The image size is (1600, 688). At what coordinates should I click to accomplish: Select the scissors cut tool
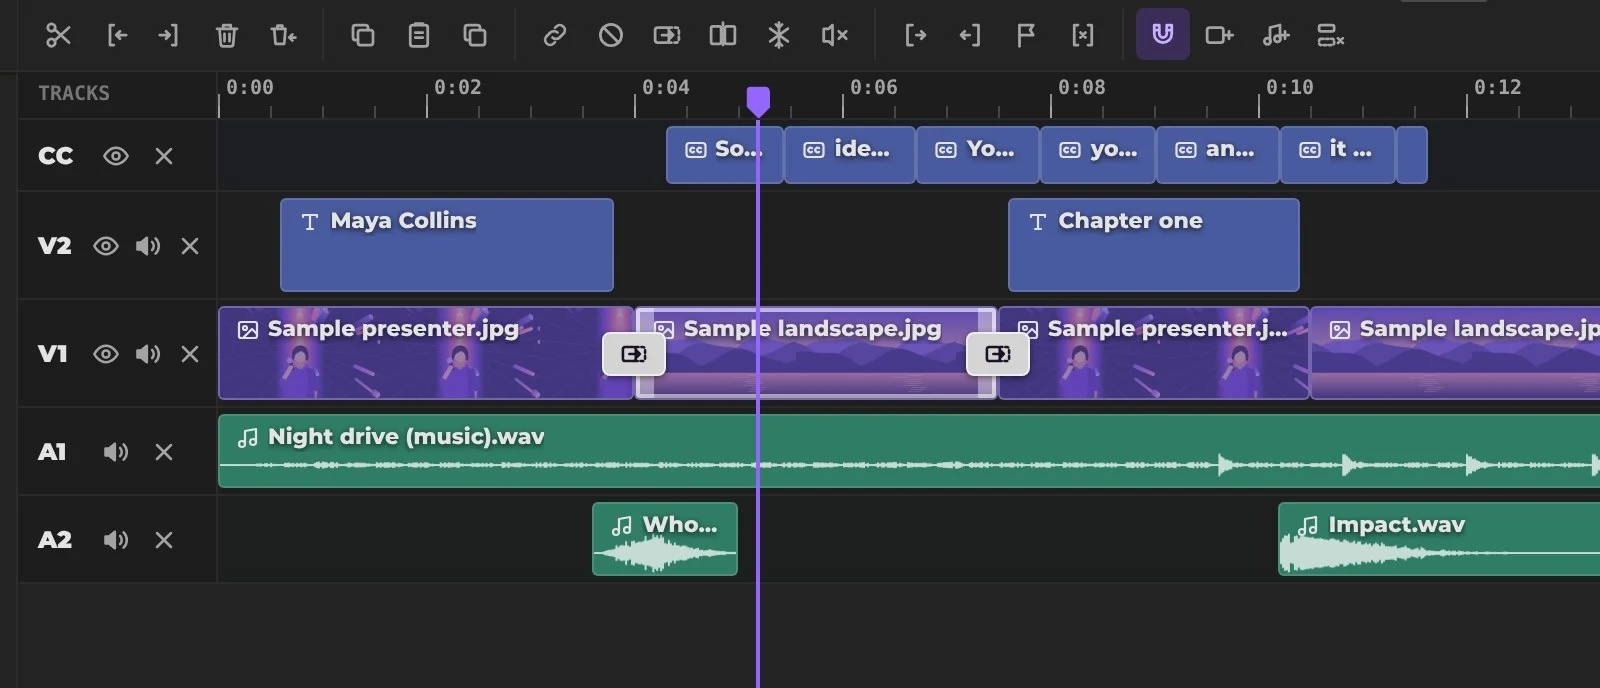tap(59, 36)
